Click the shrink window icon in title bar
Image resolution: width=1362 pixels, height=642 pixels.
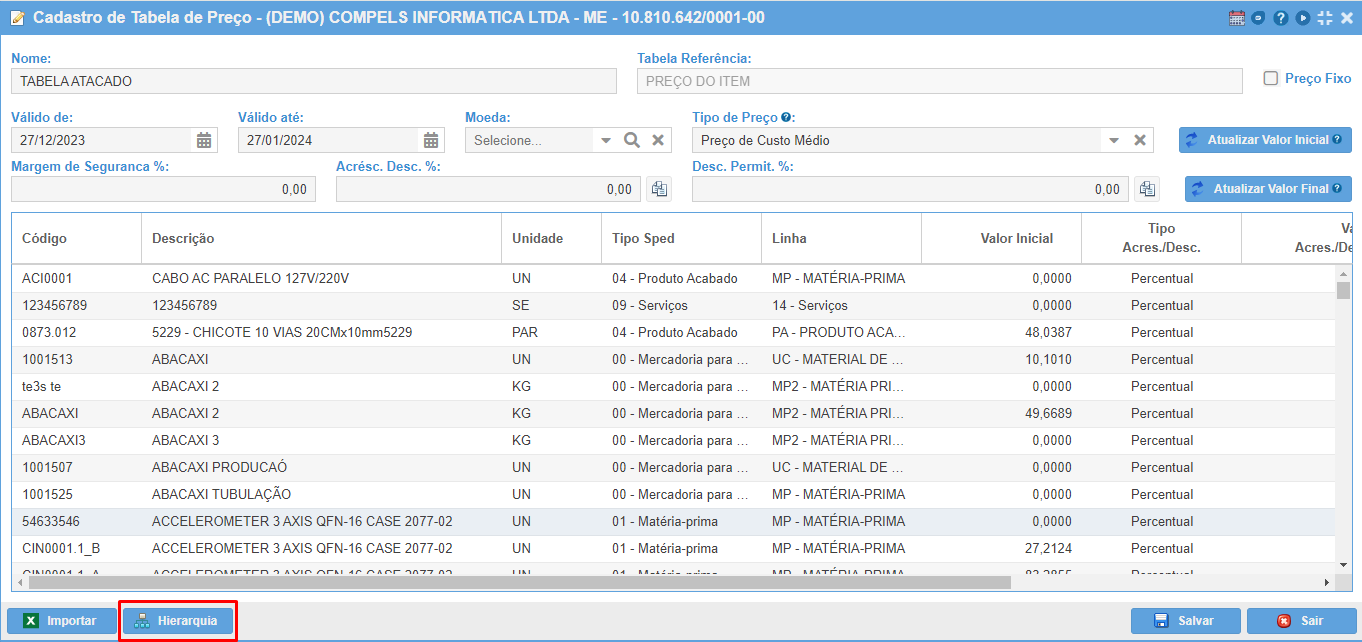(x=1325, y=18)
